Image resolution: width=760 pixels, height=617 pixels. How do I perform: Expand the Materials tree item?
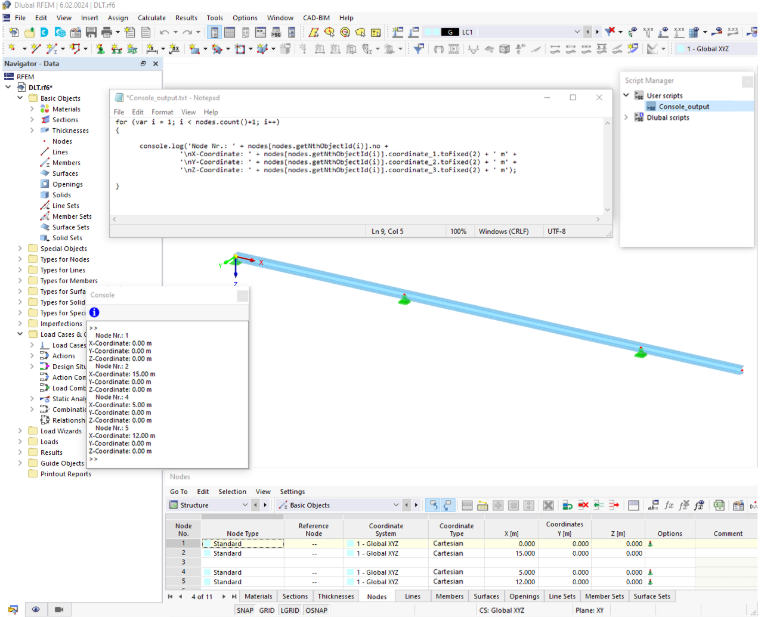point(32,109)
